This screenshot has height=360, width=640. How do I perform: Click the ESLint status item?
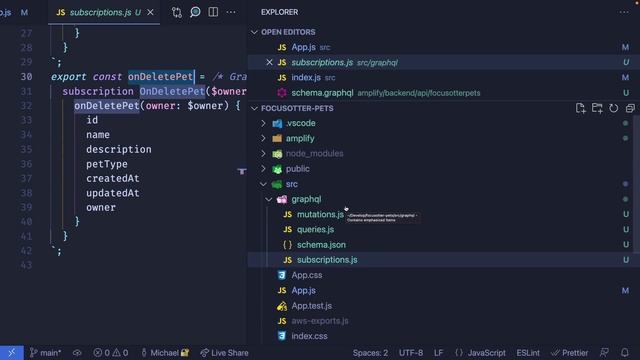click(528, 353)
